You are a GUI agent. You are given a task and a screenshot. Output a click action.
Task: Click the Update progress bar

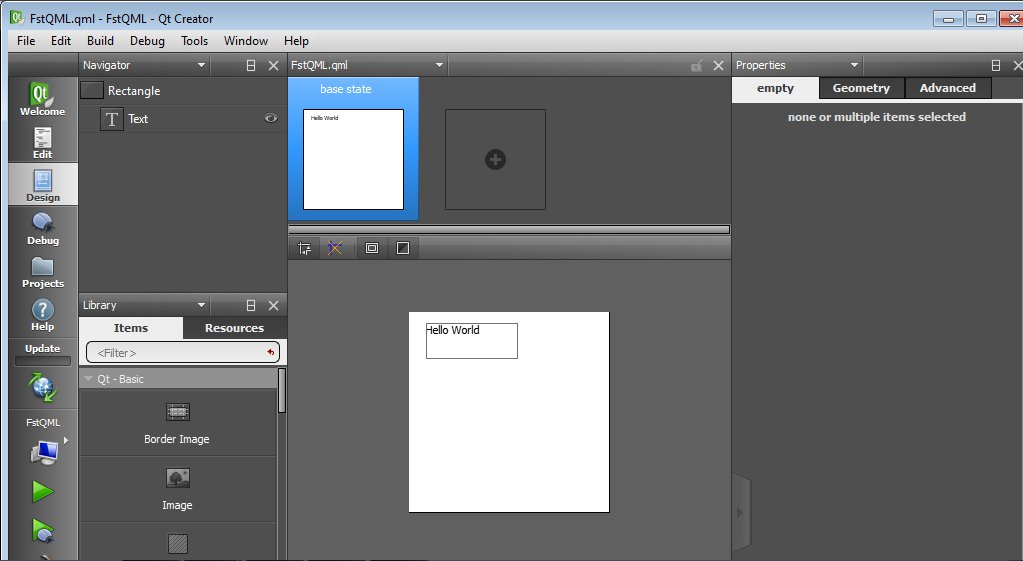[x=43, y=361]
